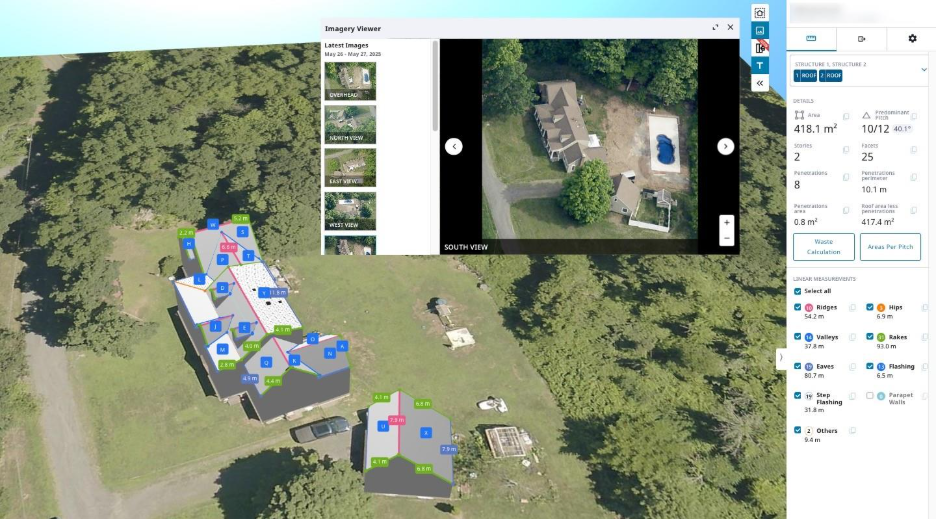Viewport: 936px width, 519px height.
Task: Copy the Area value
Action: pos(846,116)
